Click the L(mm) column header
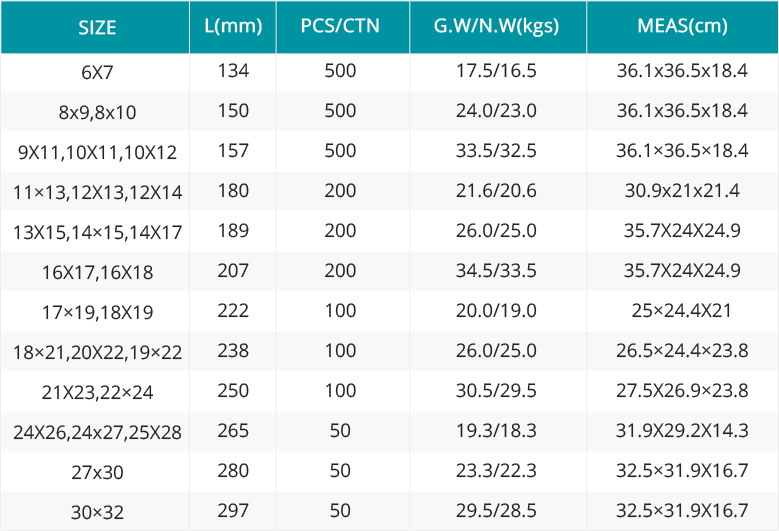Screen dimensions: 779x531 pyautogui.click(x=232, y=26)
